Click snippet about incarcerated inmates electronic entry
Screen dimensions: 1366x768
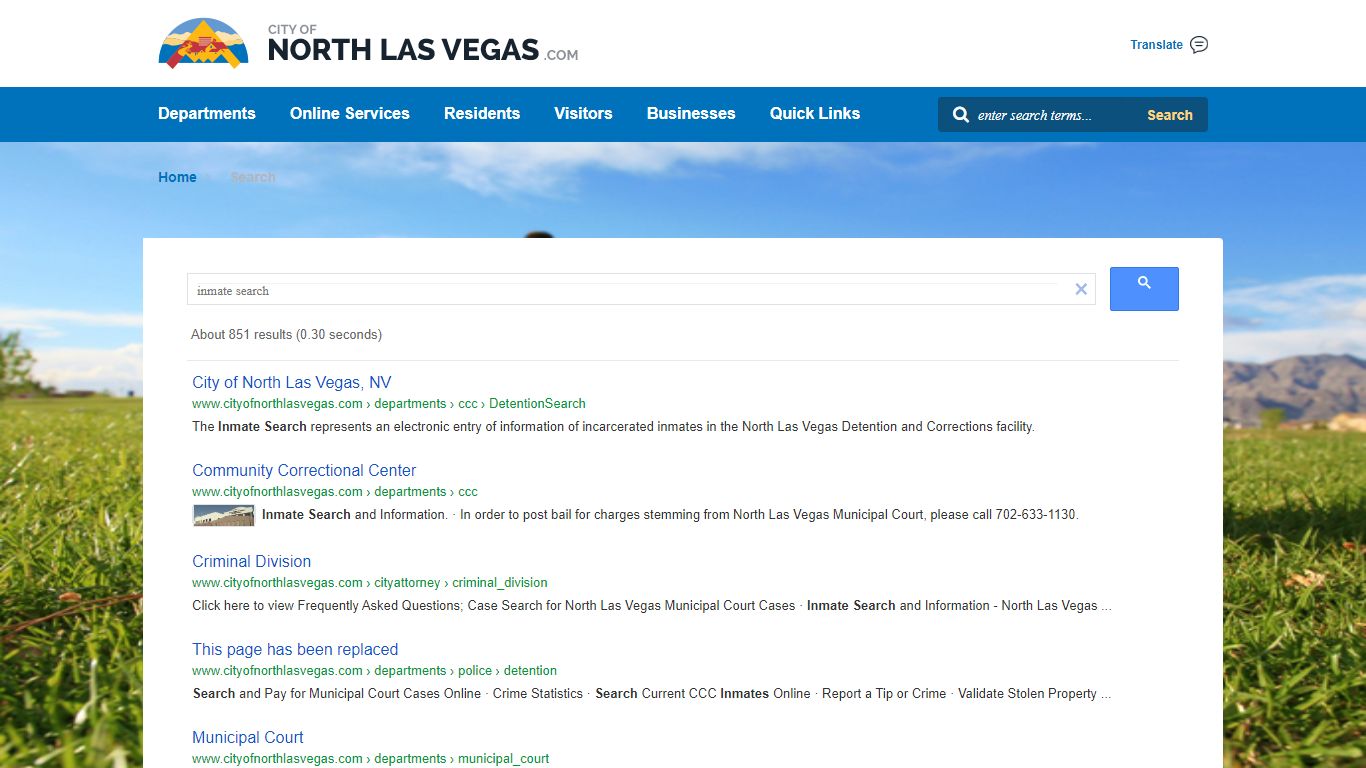click(x=613, y=427)
